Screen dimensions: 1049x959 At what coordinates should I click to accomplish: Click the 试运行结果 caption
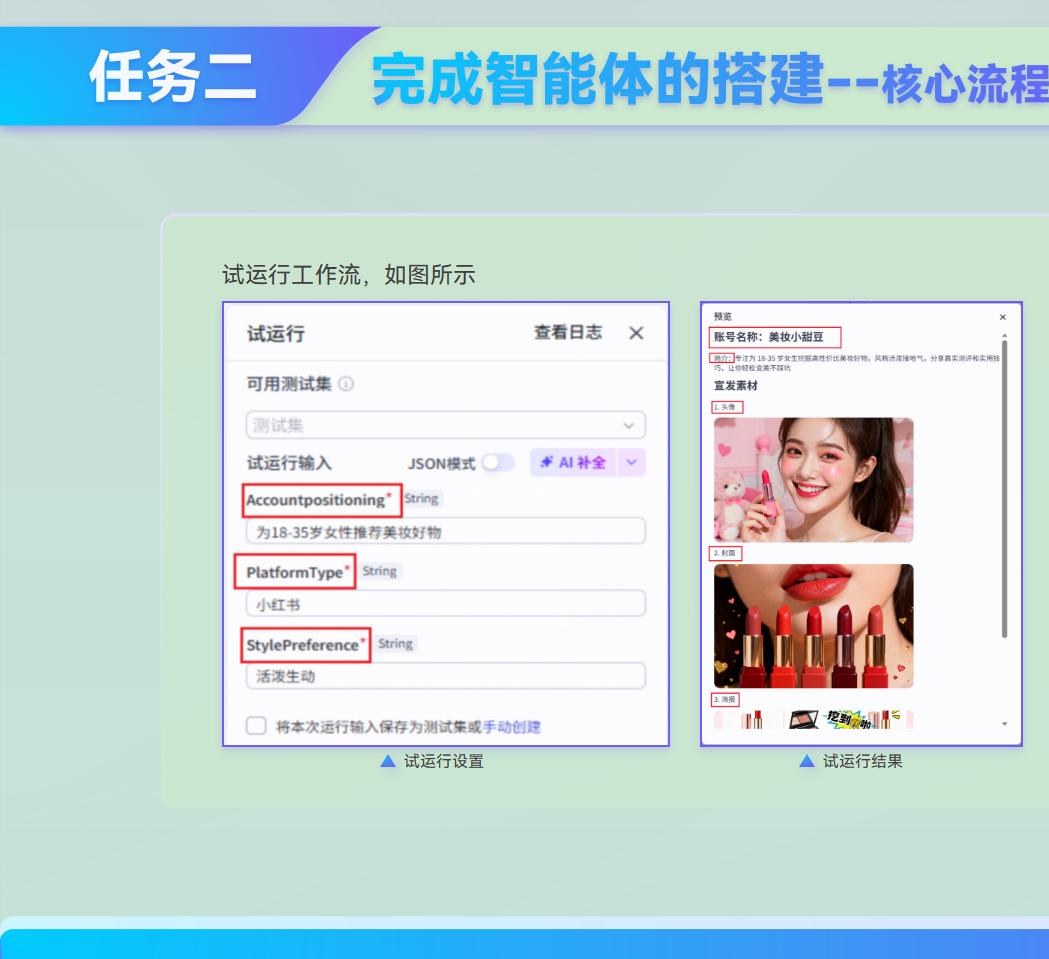tap(862, 761)
